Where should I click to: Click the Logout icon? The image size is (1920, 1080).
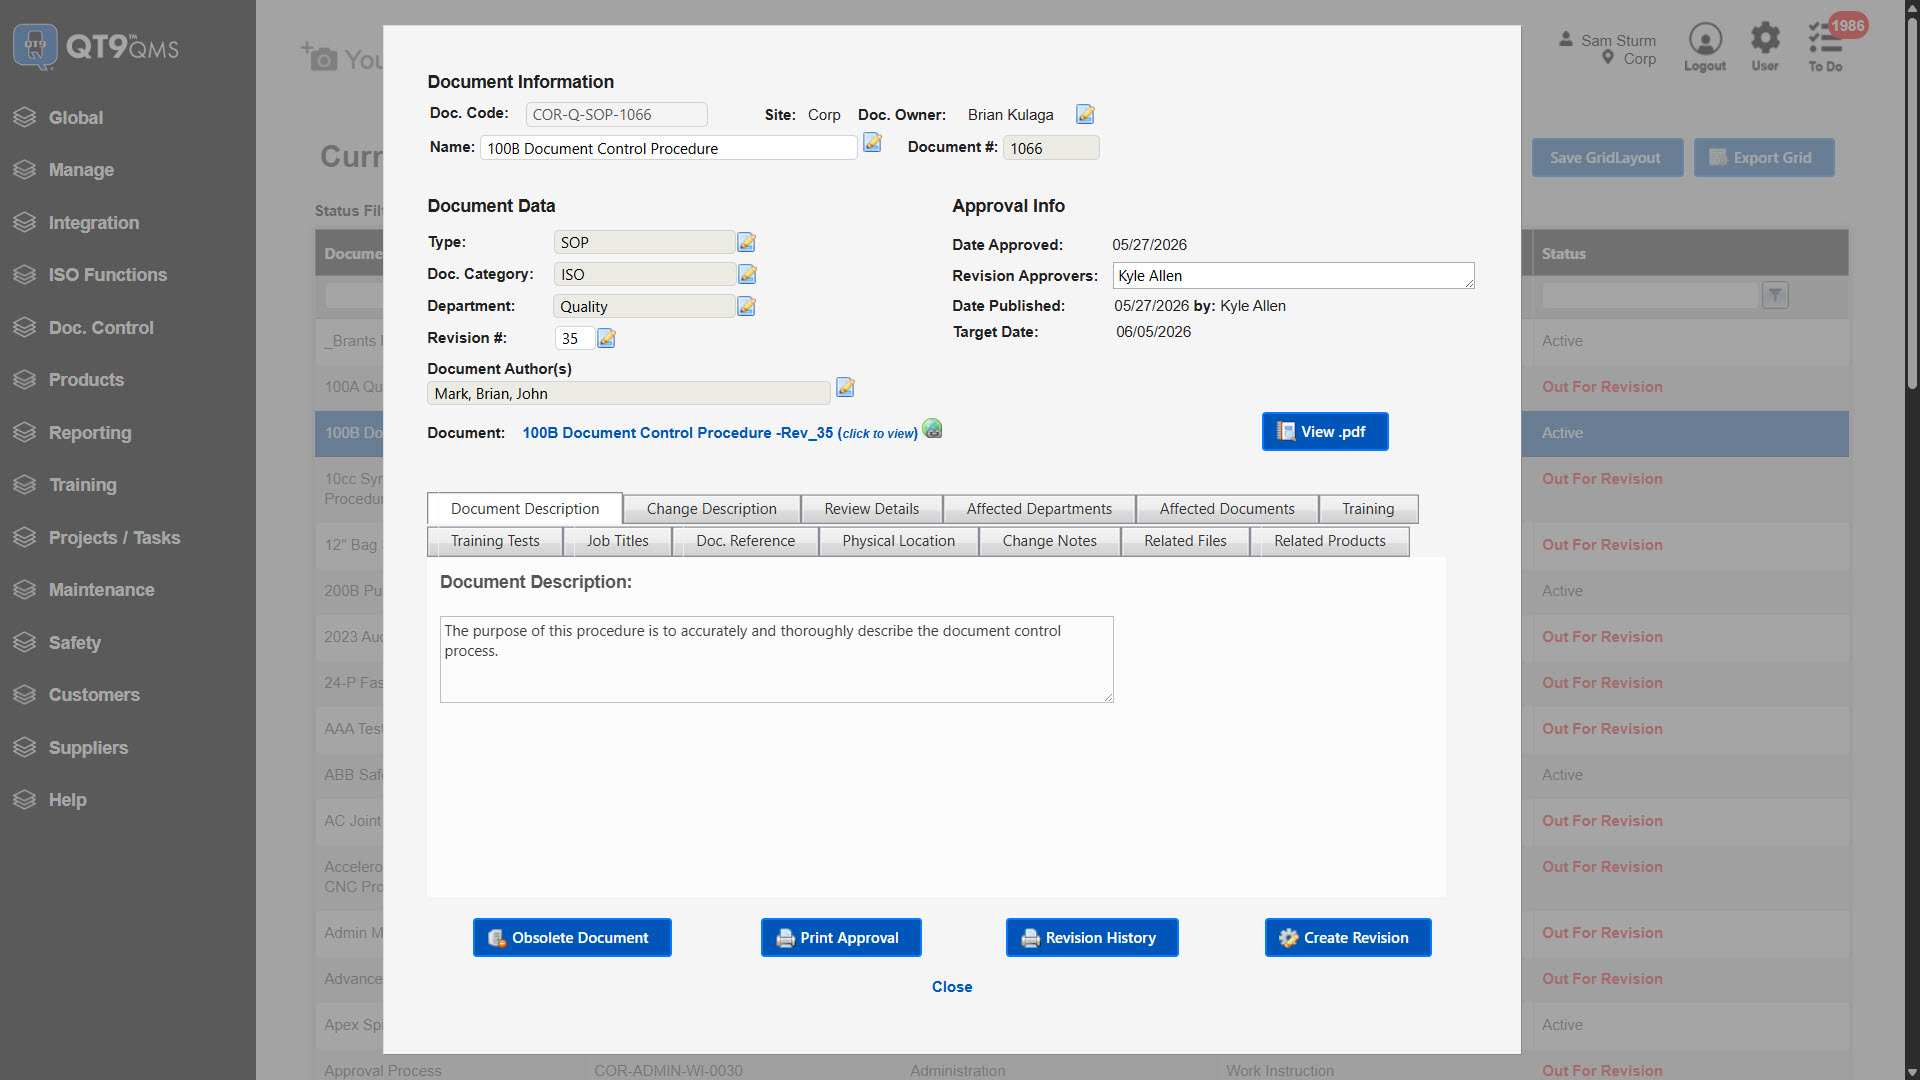click(x=1705, y=47)
